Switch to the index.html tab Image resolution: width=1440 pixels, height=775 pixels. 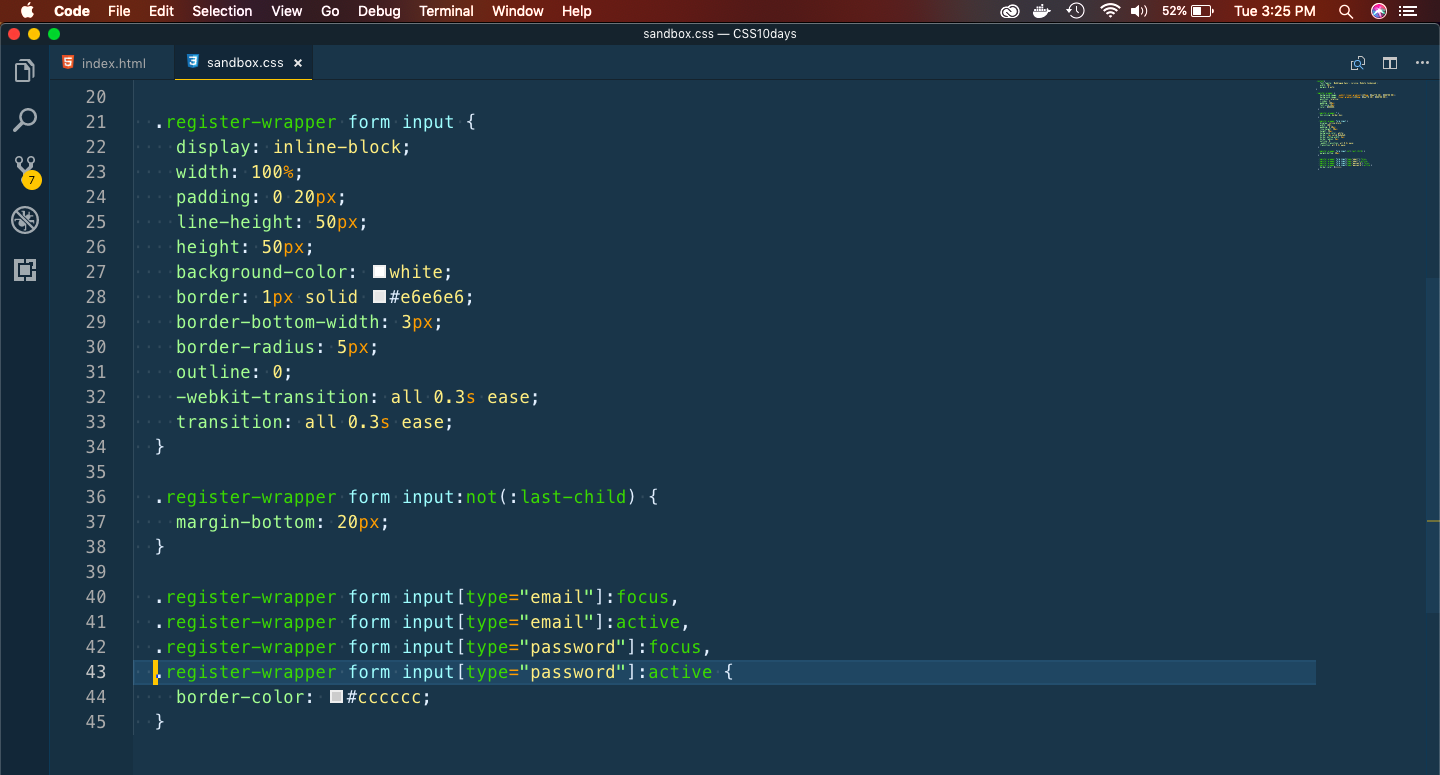[x=113, y=63]
